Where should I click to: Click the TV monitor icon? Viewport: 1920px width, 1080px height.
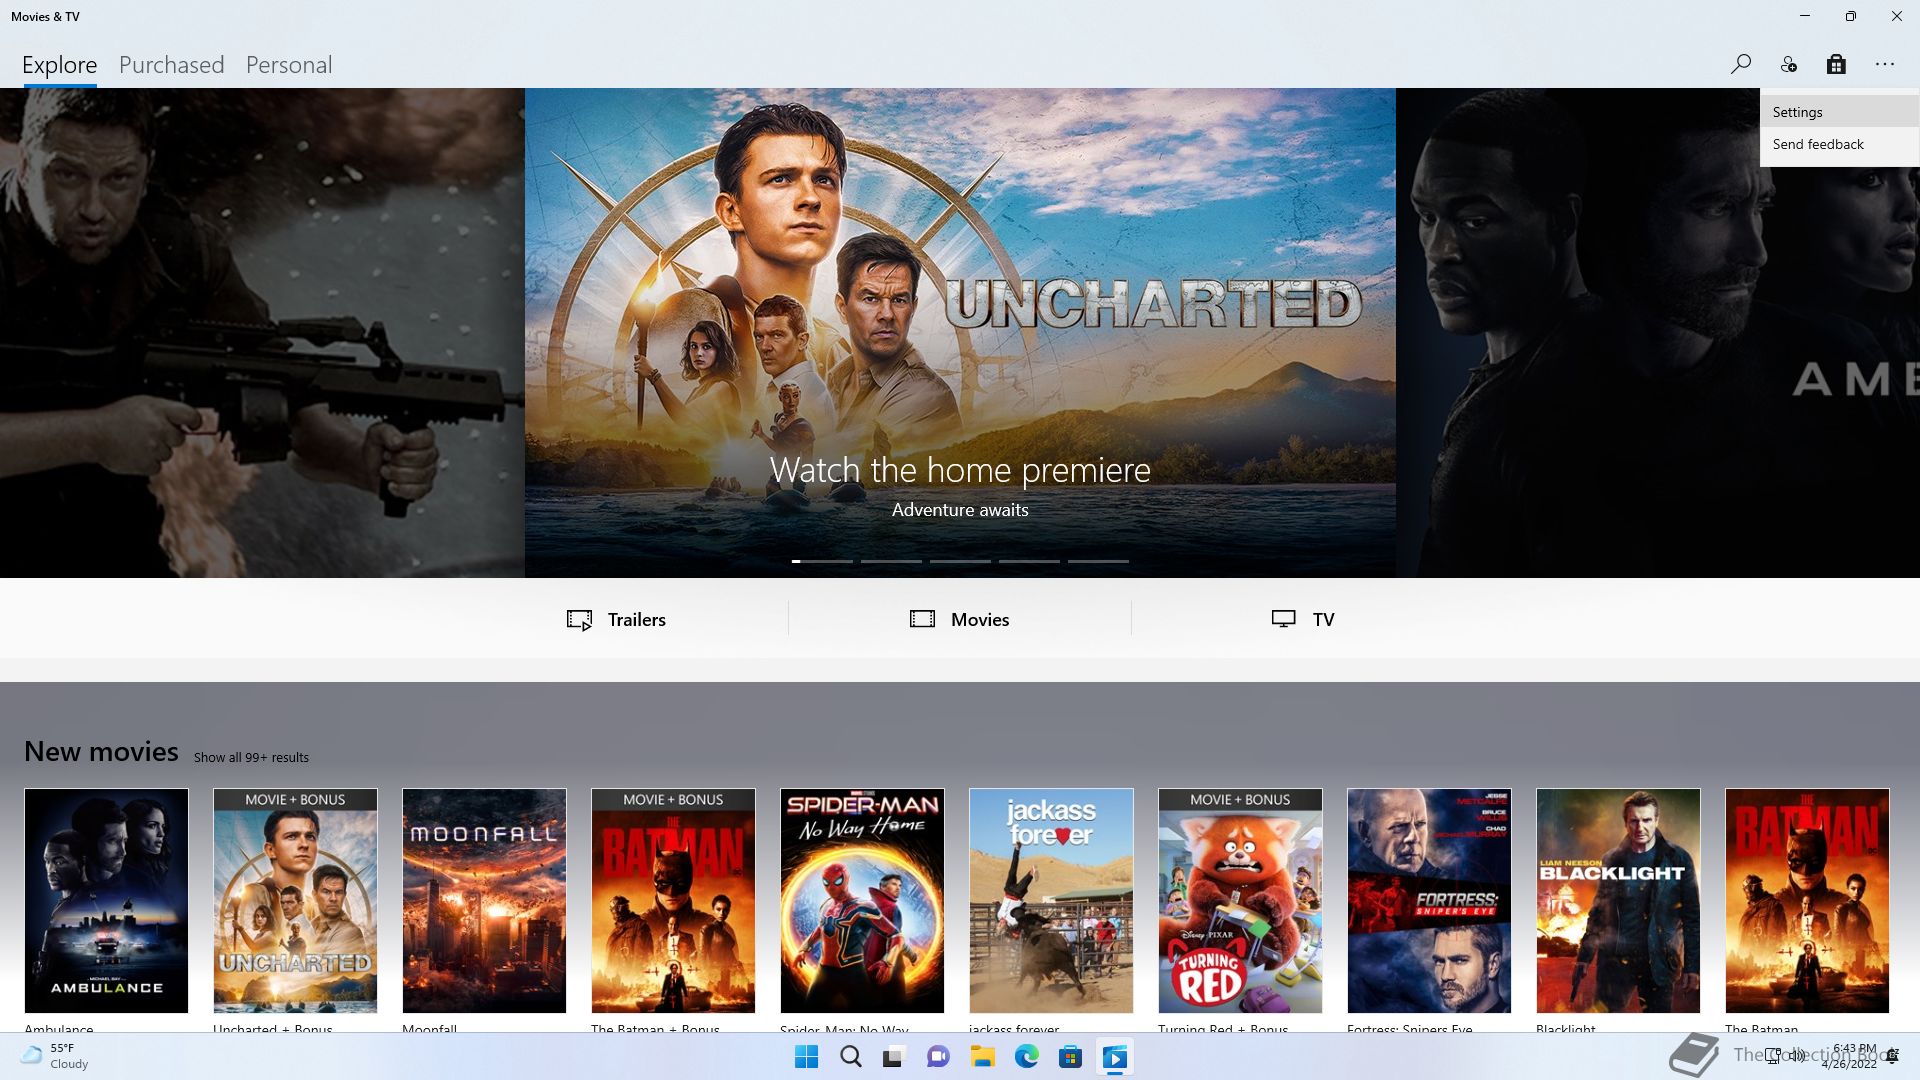pos(1283,619)
